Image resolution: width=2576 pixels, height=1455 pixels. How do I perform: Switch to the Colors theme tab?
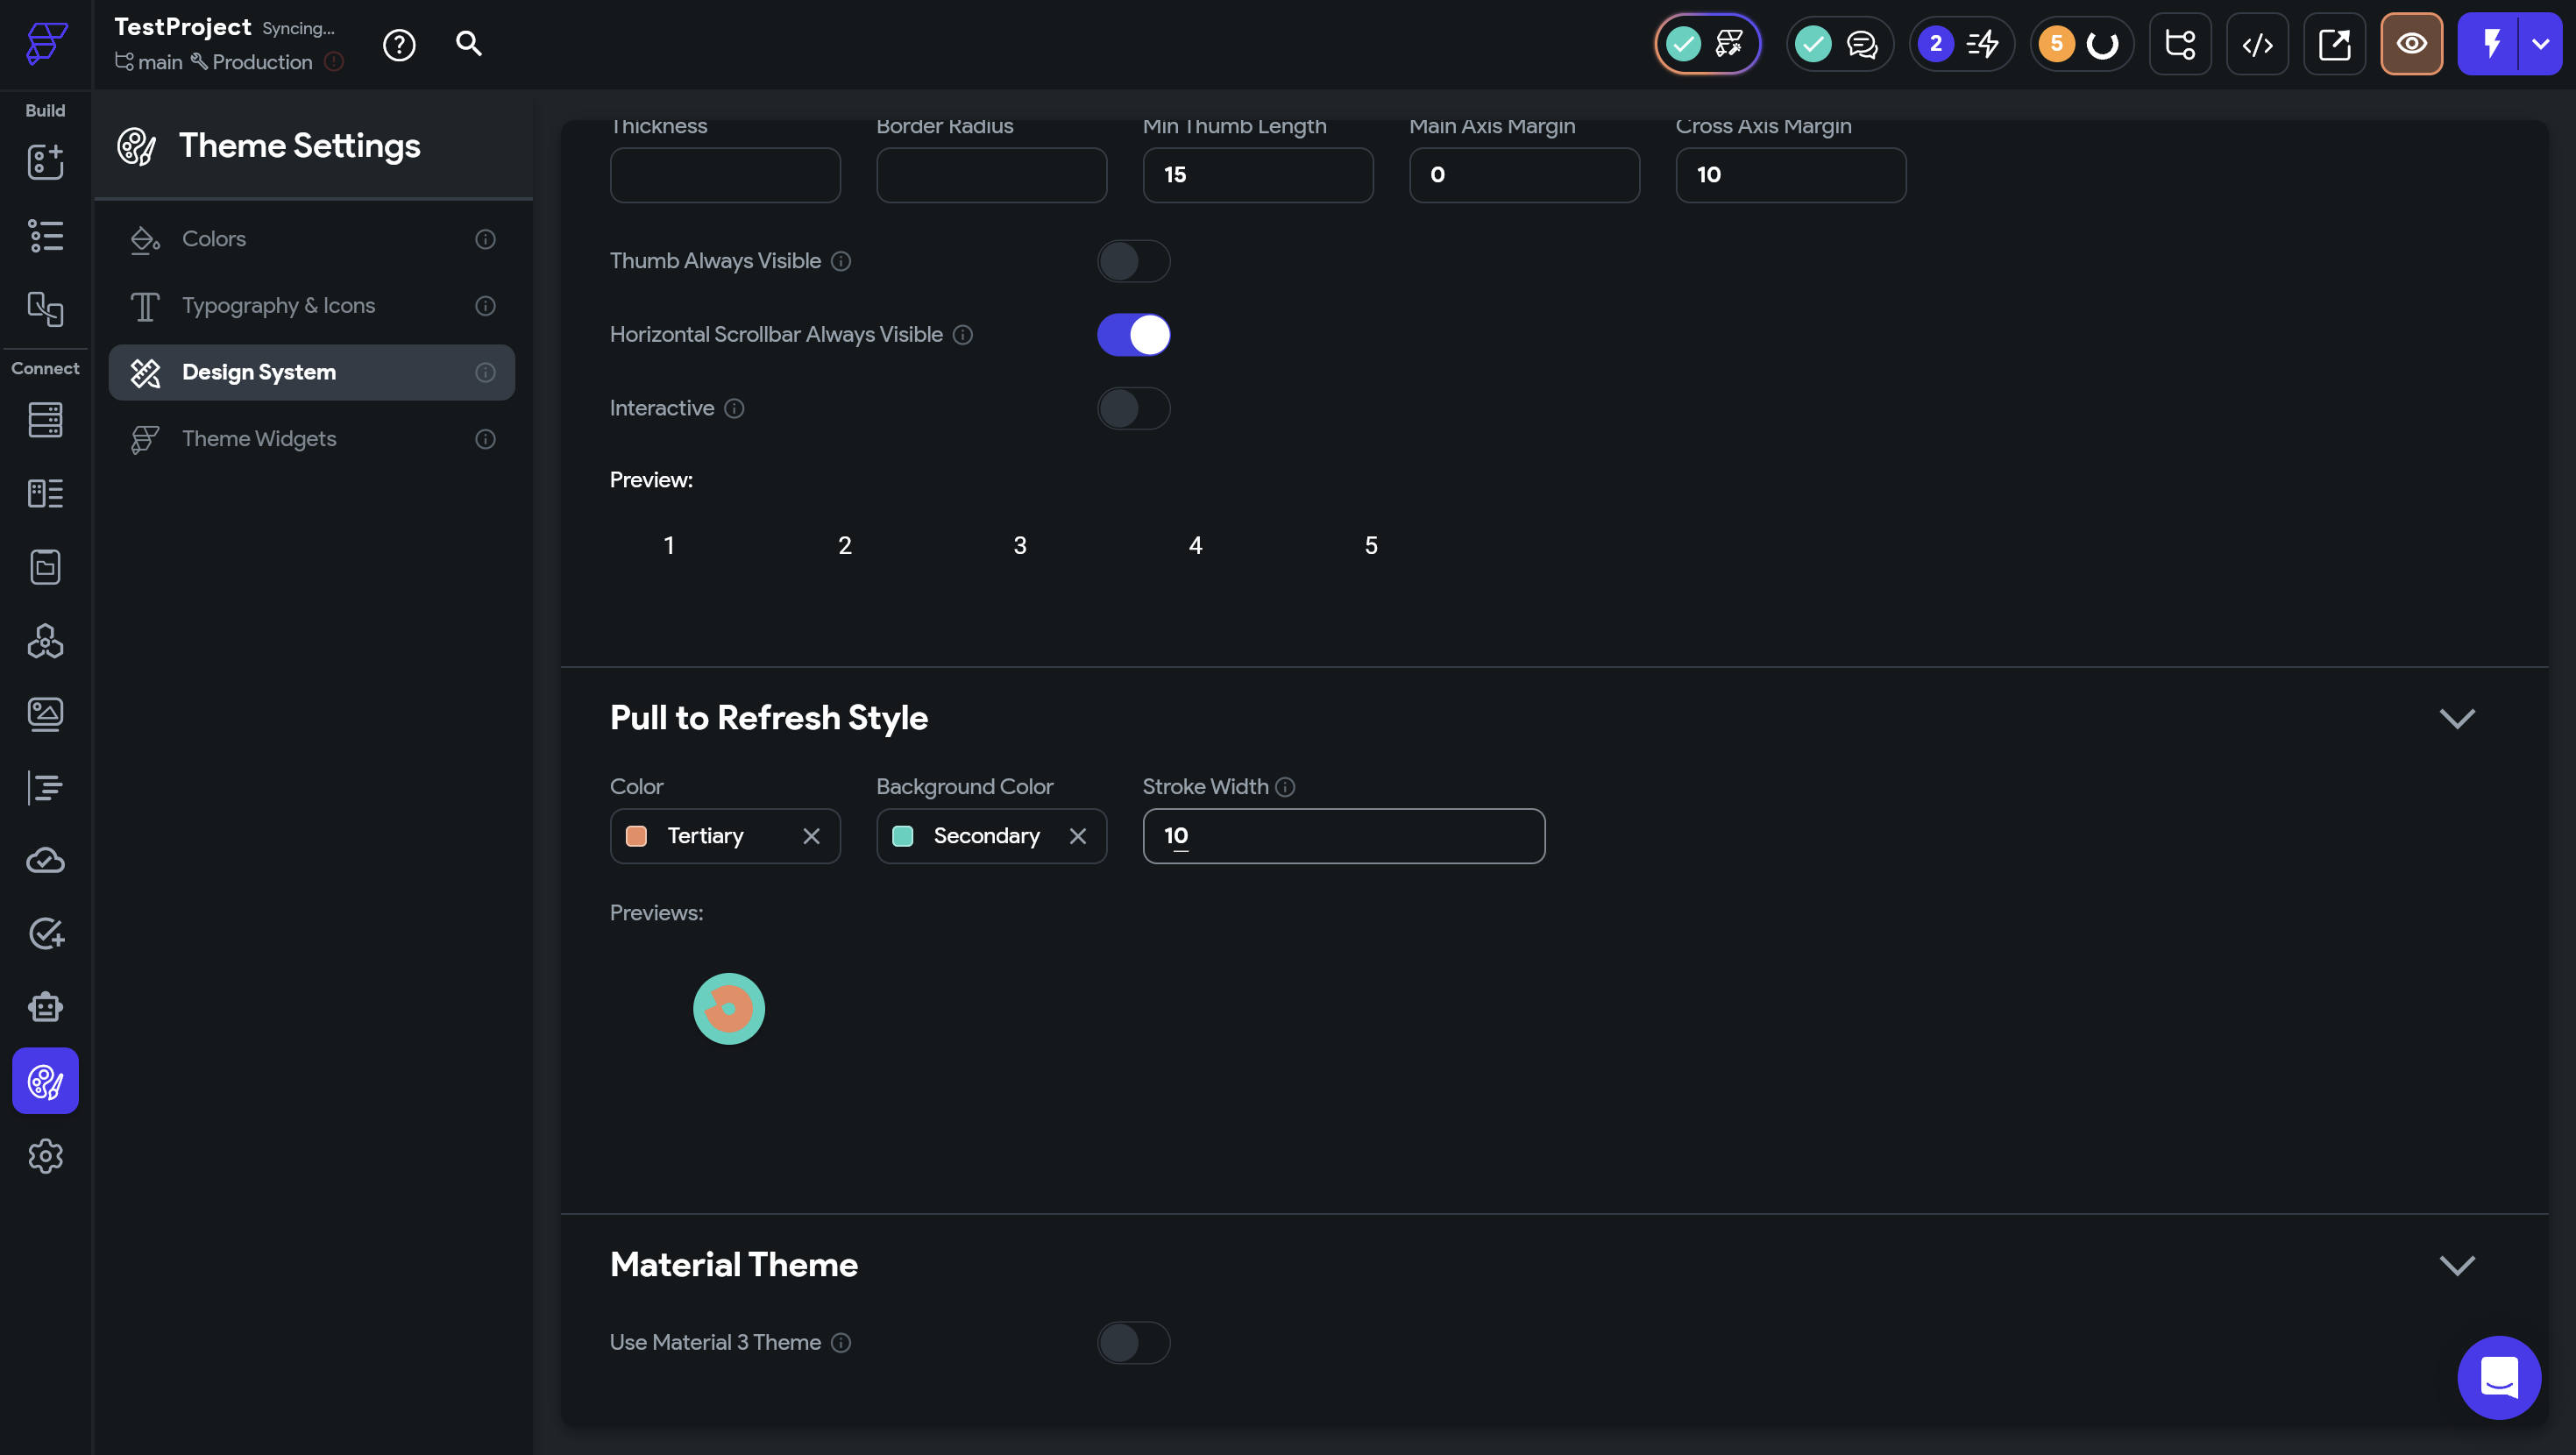click(x=214, y=239)
